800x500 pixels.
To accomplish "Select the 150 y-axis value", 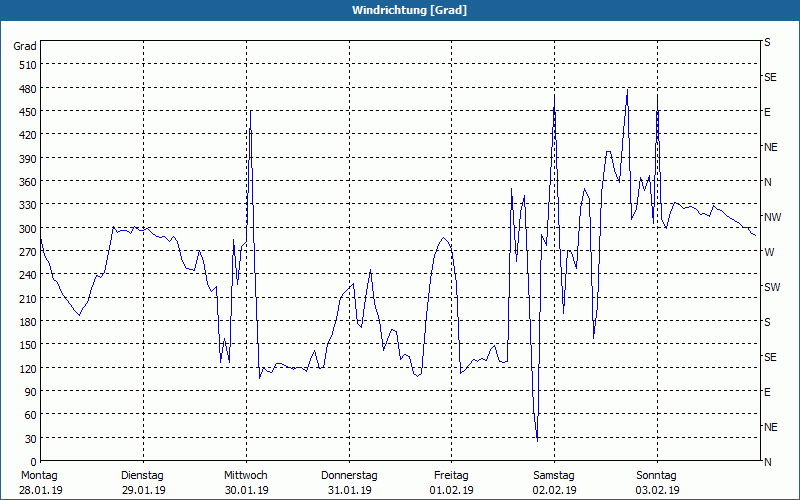I will point(28,345).
